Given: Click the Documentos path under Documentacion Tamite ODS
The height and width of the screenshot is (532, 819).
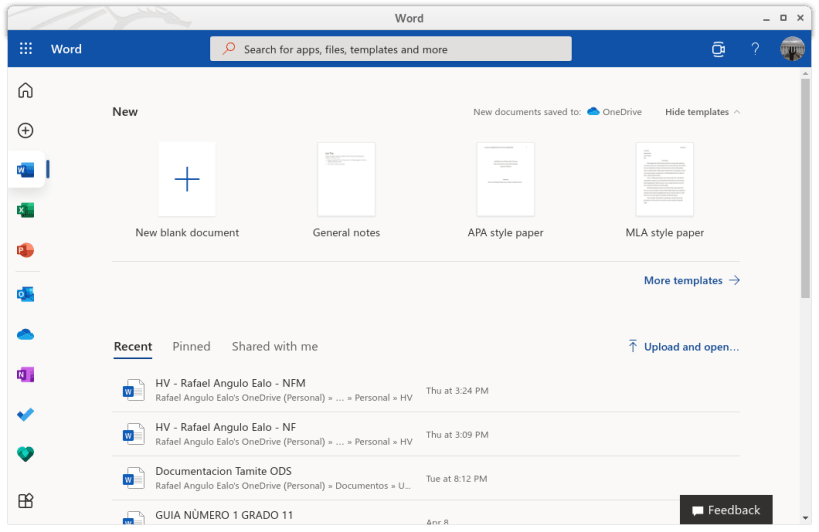Looking at the screenshot, I should 361,486.
